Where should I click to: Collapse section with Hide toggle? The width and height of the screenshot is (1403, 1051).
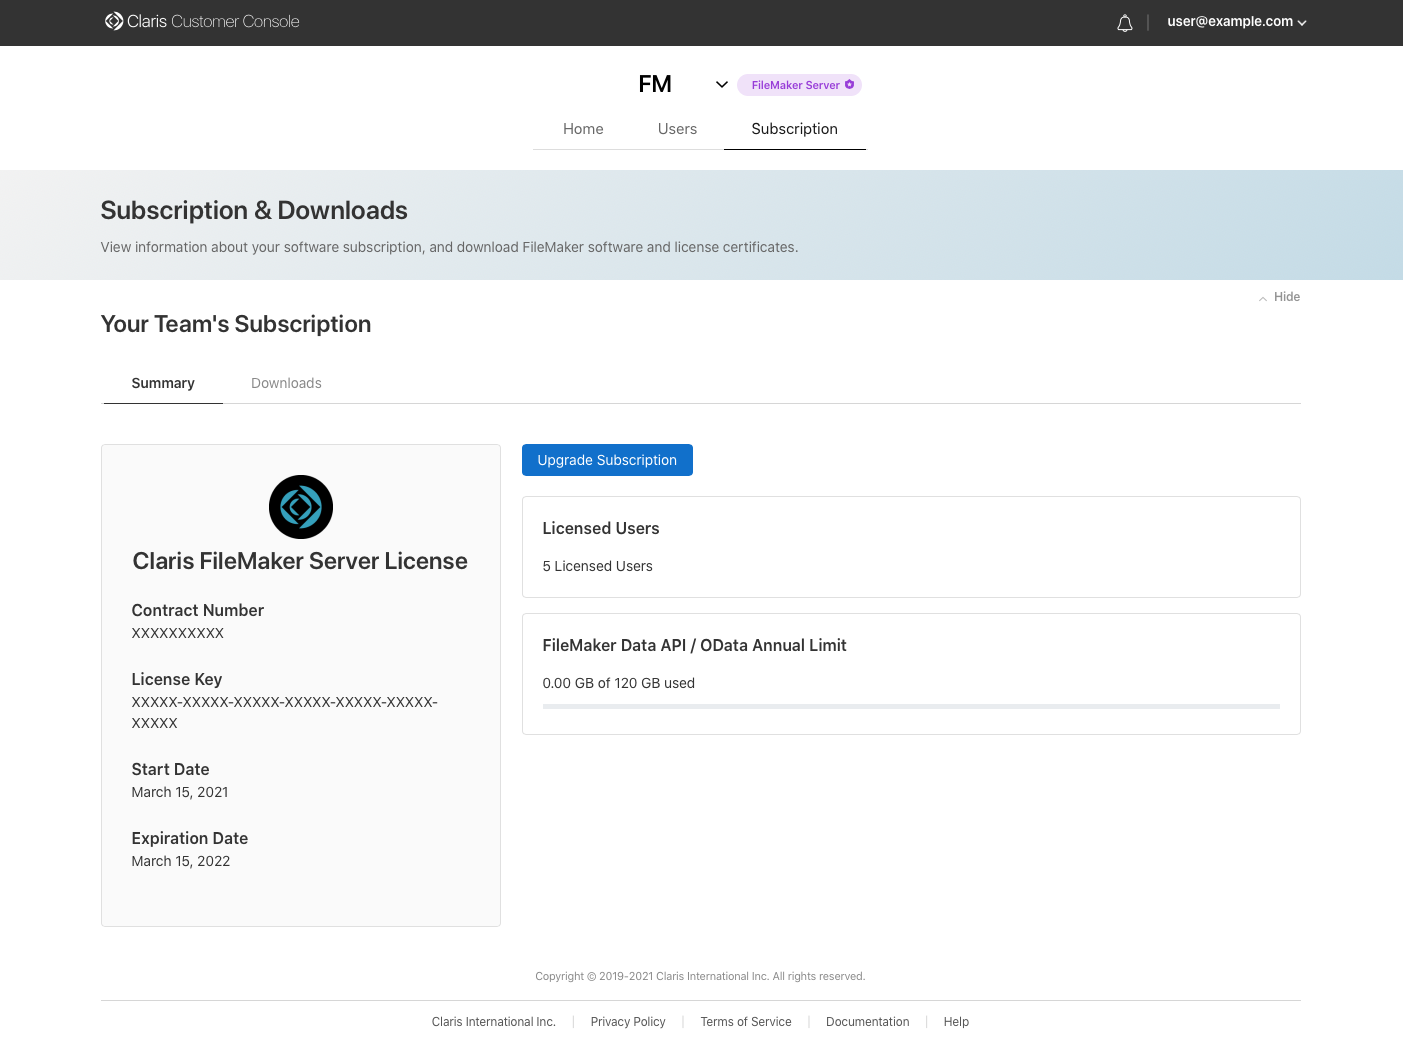click(1279, 297)
